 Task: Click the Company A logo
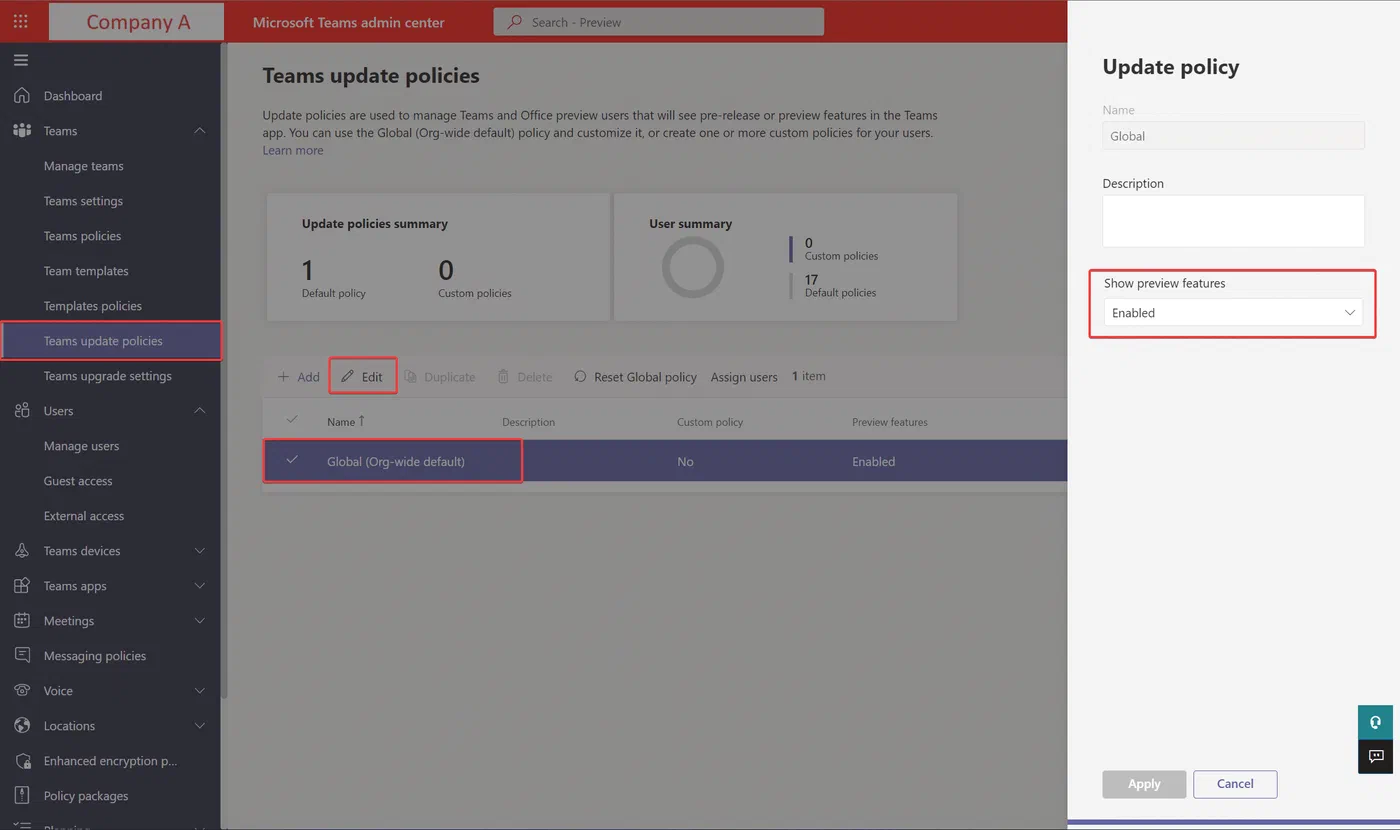click(136, 21)
